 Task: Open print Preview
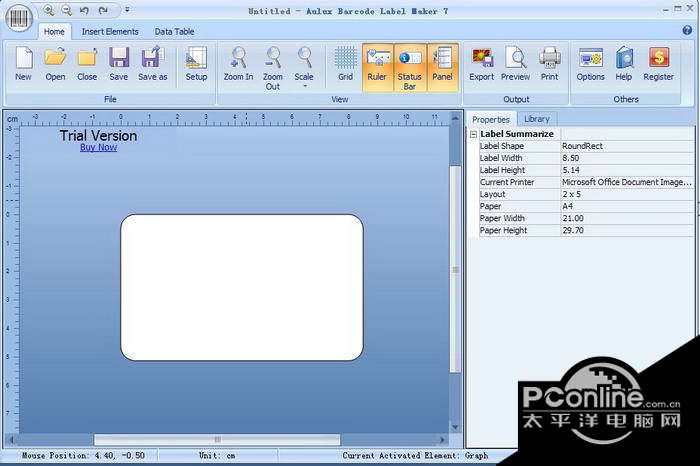pos(516,65)
